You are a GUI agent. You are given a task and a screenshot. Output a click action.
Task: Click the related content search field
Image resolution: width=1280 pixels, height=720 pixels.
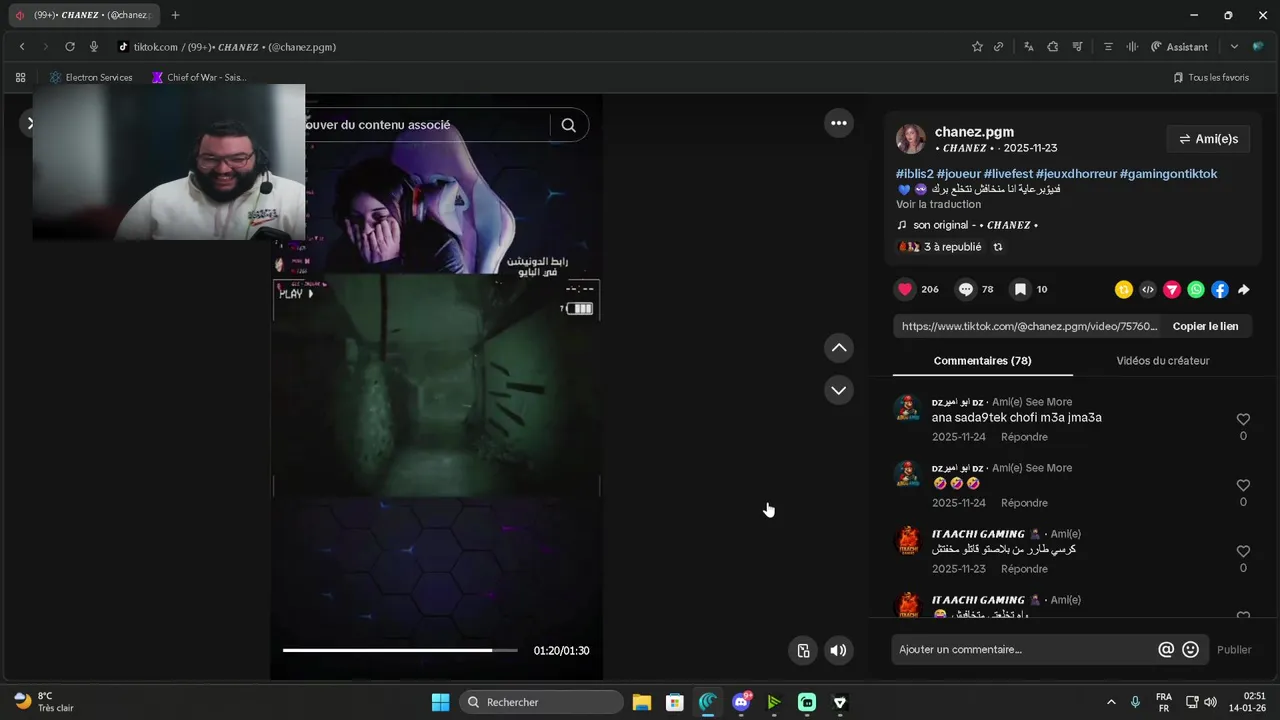click(425, 125)
